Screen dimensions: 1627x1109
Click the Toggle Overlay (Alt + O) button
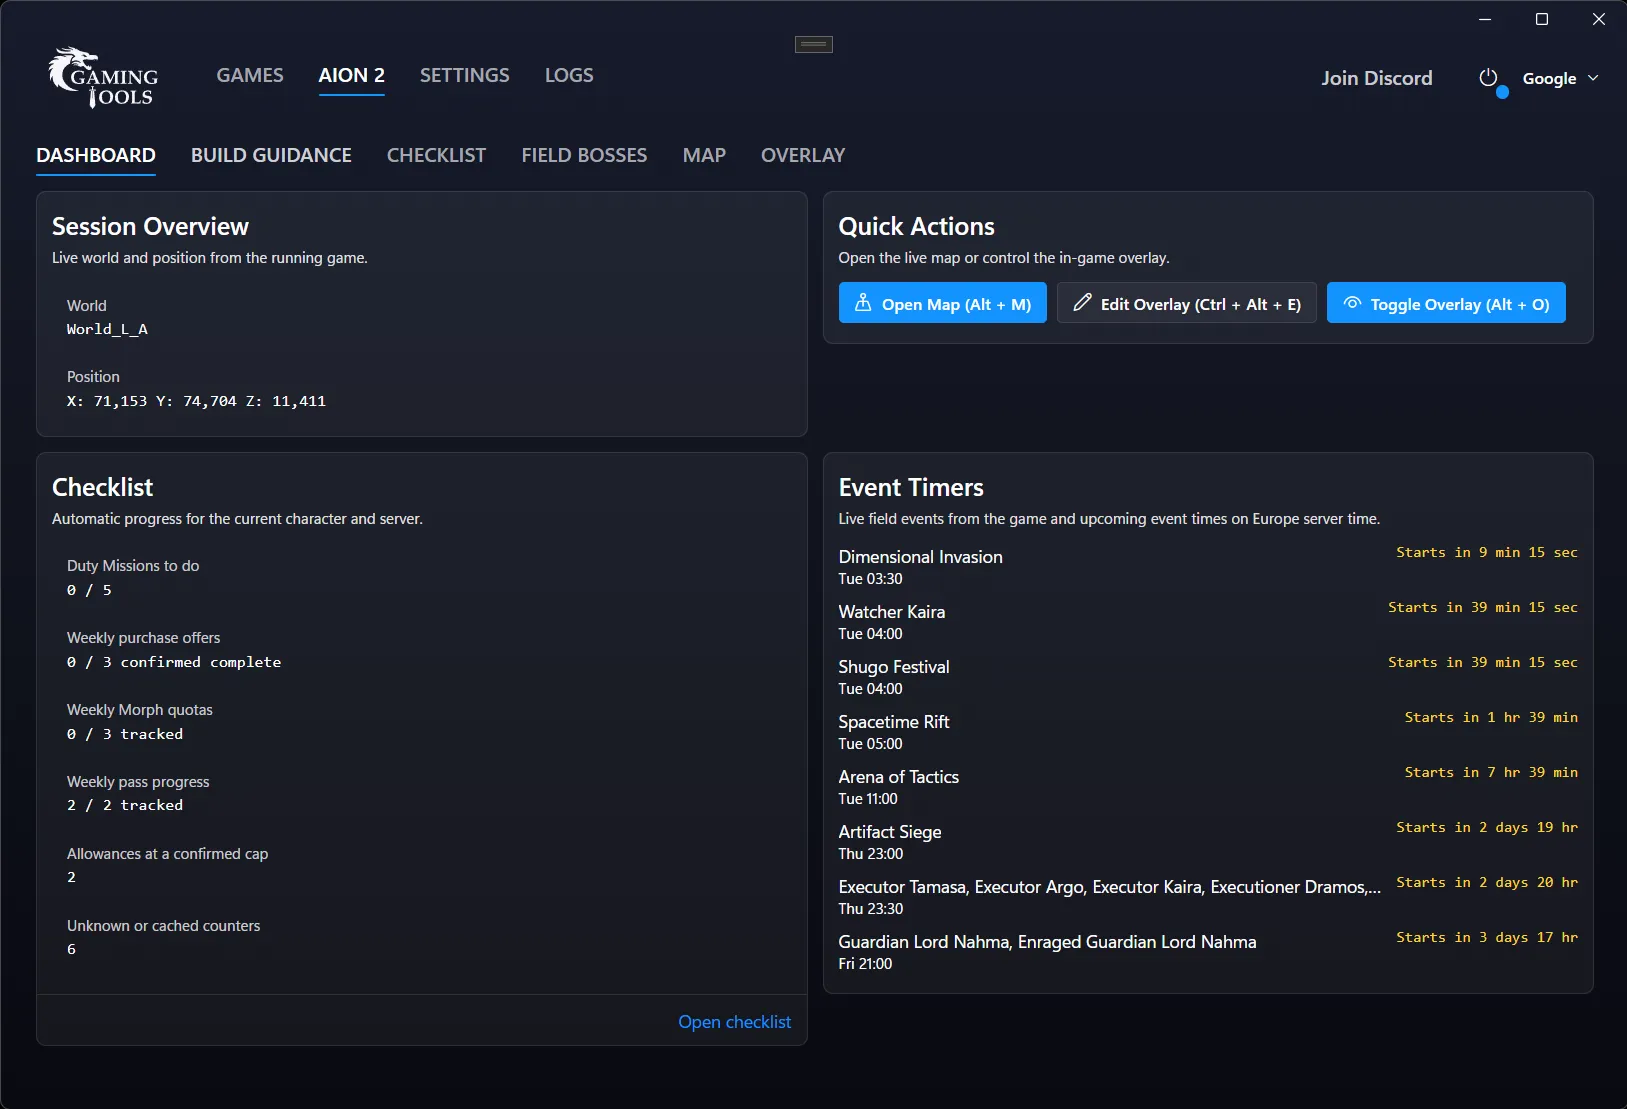pos(1446,303)
